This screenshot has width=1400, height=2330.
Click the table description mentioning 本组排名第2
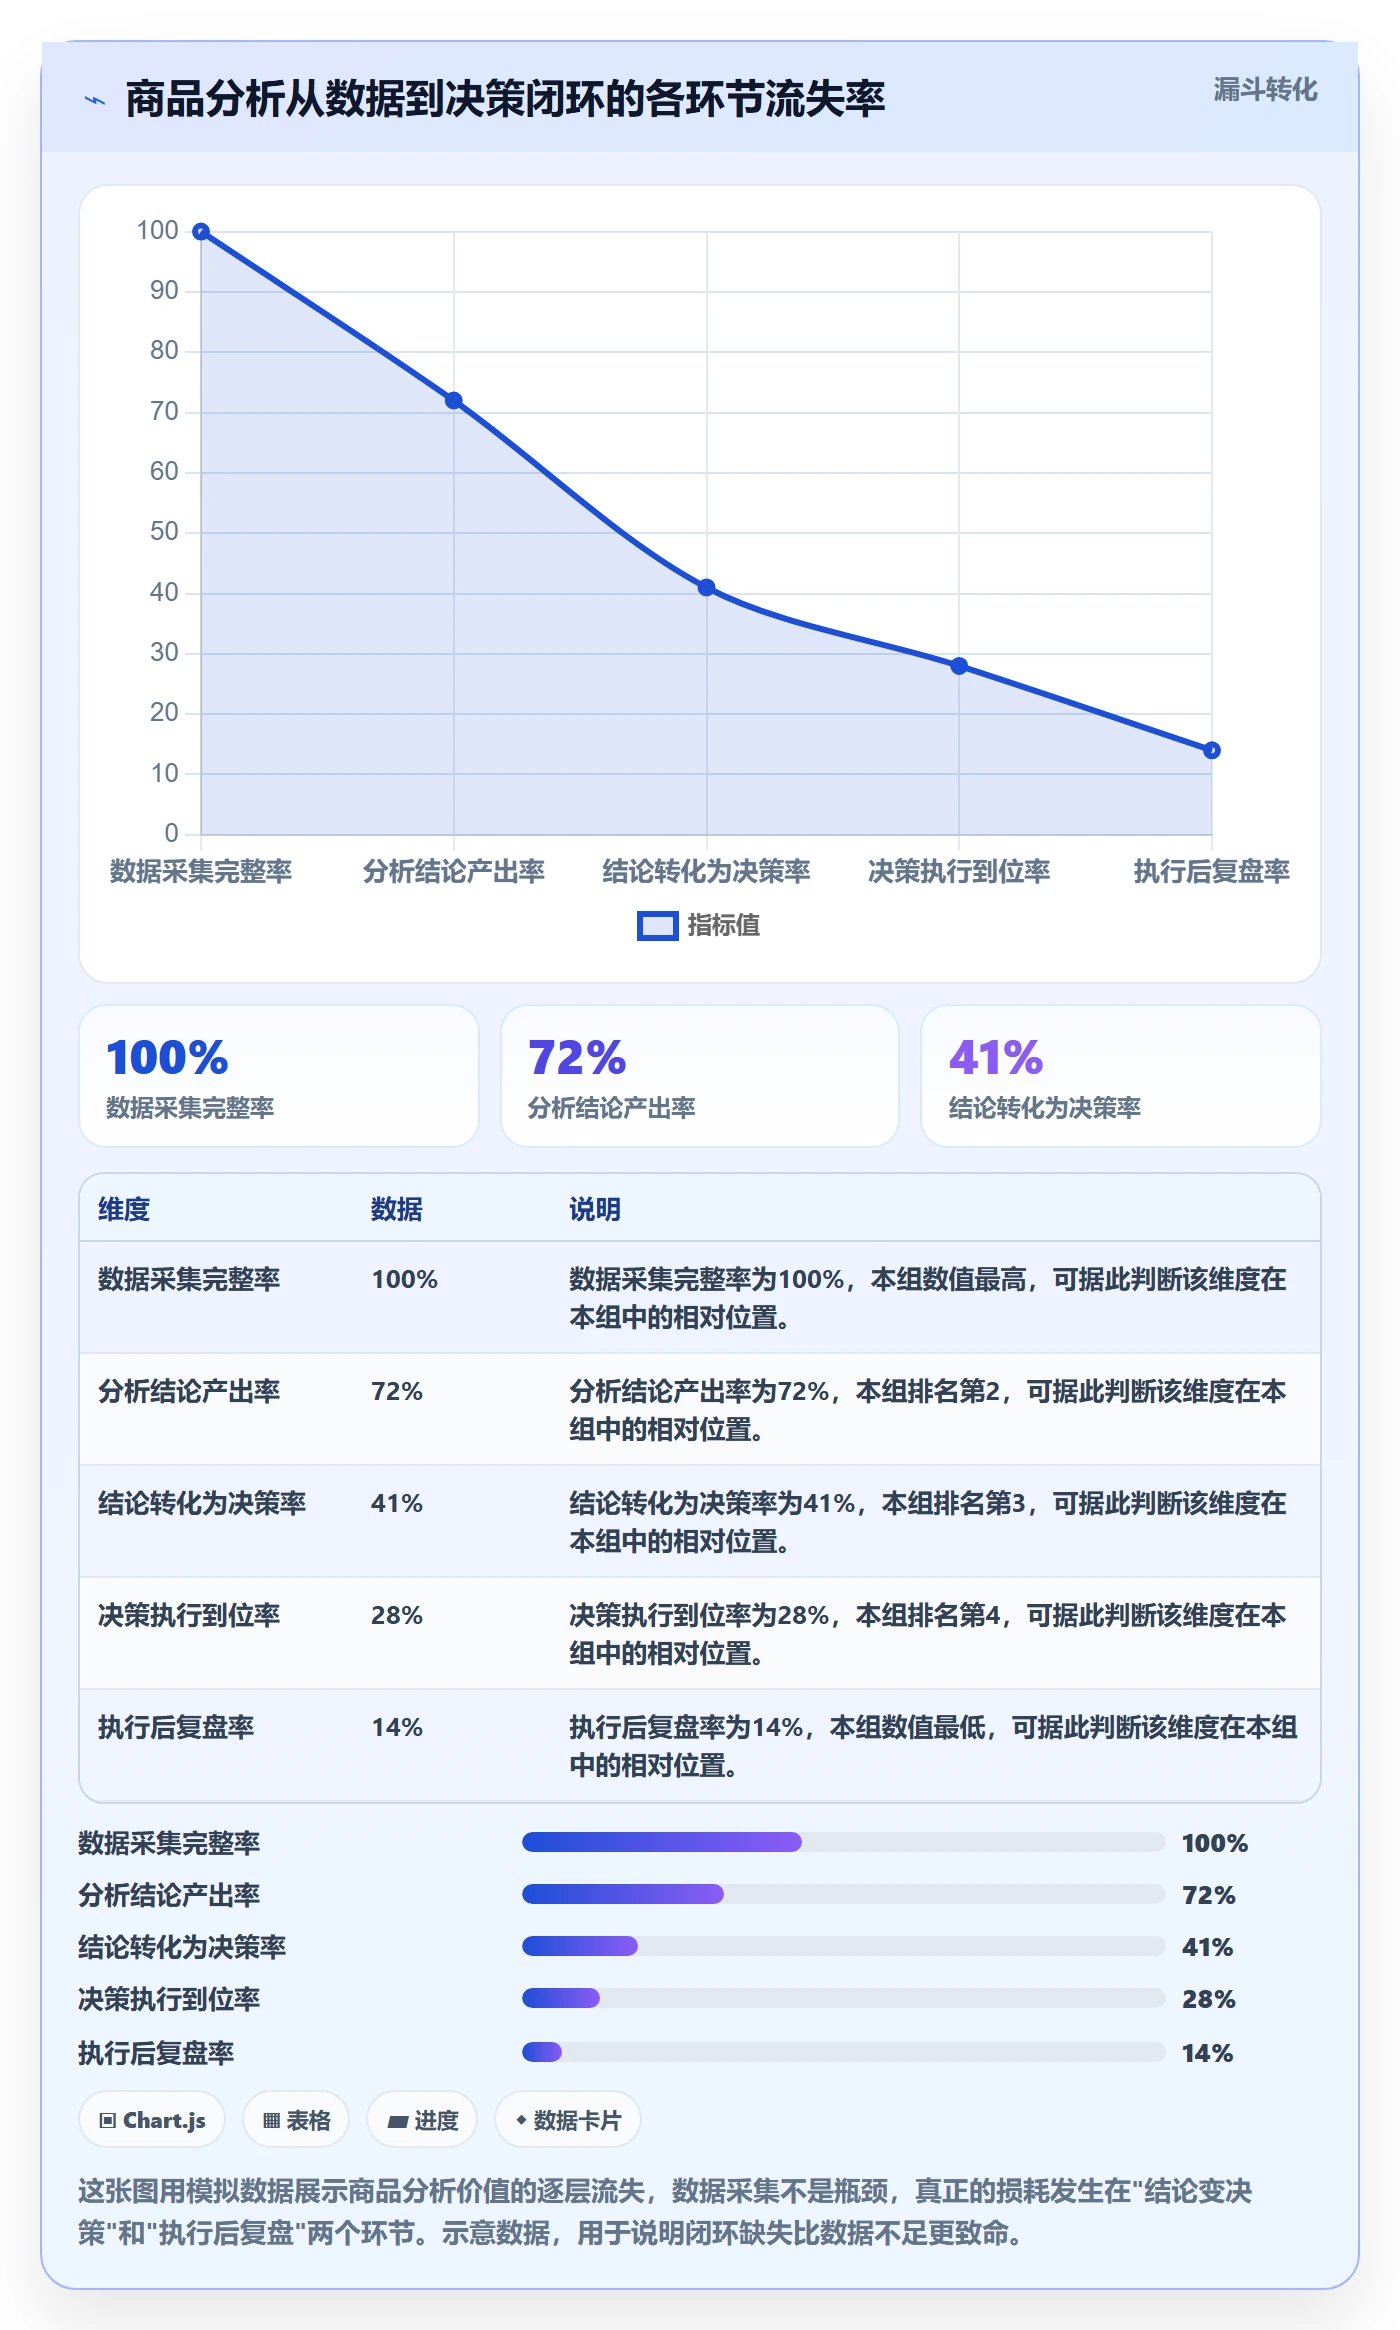928,1410
